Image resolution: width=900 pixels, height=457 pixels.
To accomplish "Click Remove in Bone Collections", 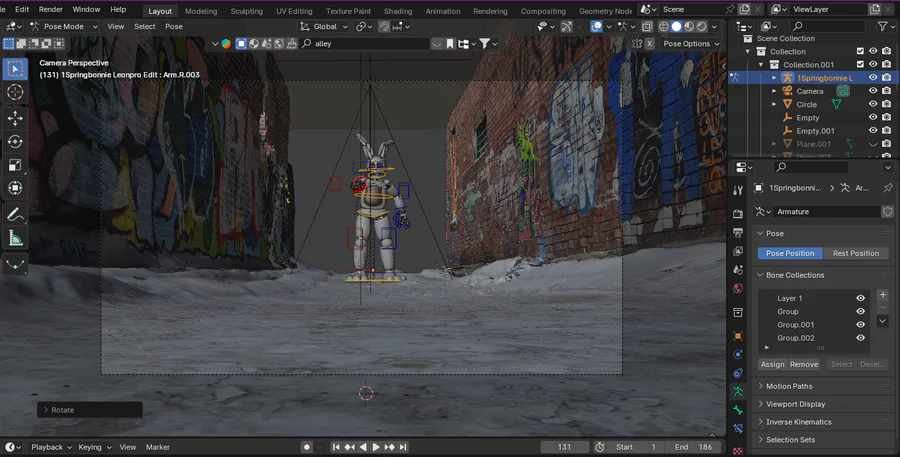I will 804,365.
